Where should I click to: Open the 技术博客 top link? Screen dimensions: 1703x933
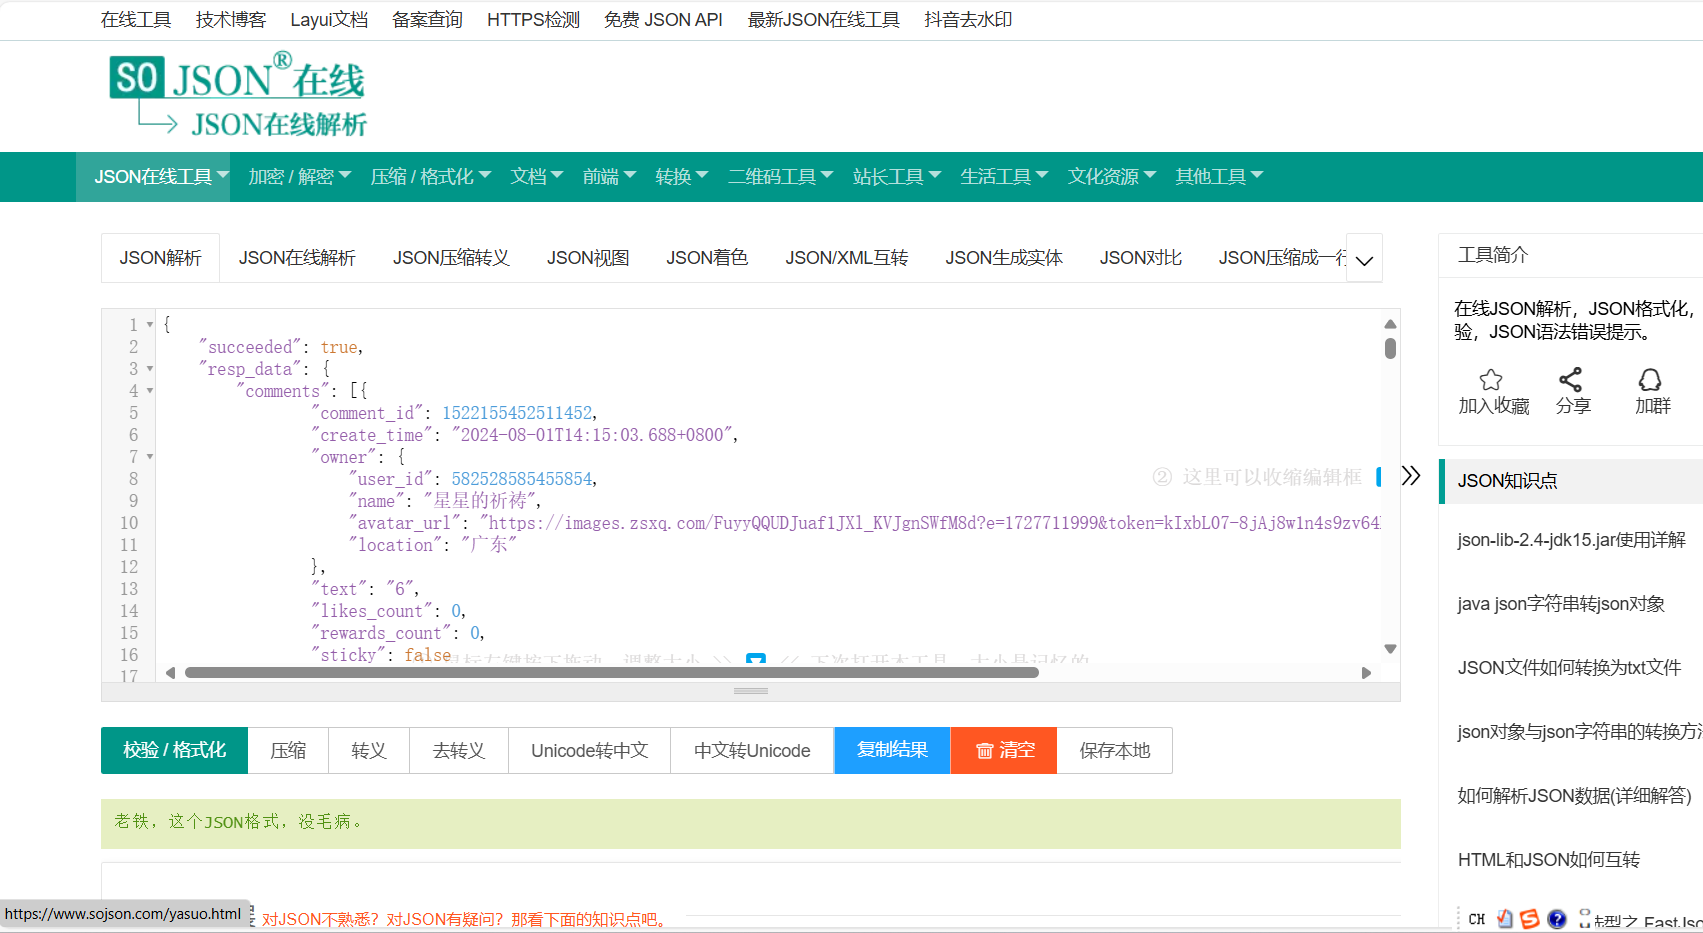coord(231,20)
